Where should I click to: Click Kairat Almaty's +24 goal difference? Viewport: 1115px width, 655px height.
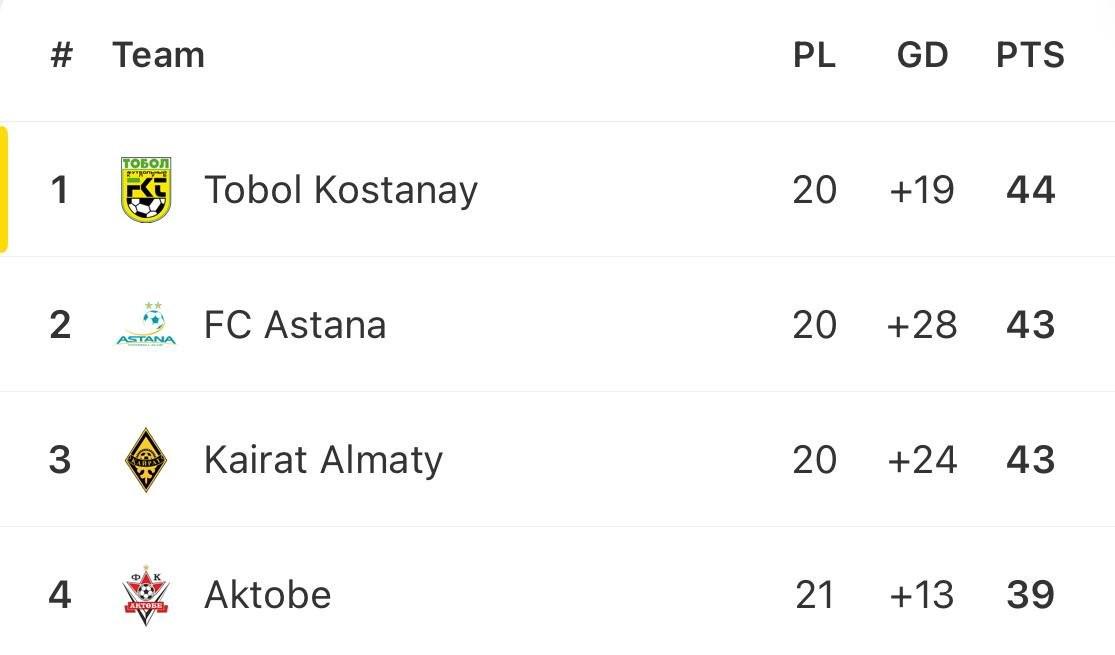click(922, 460)
